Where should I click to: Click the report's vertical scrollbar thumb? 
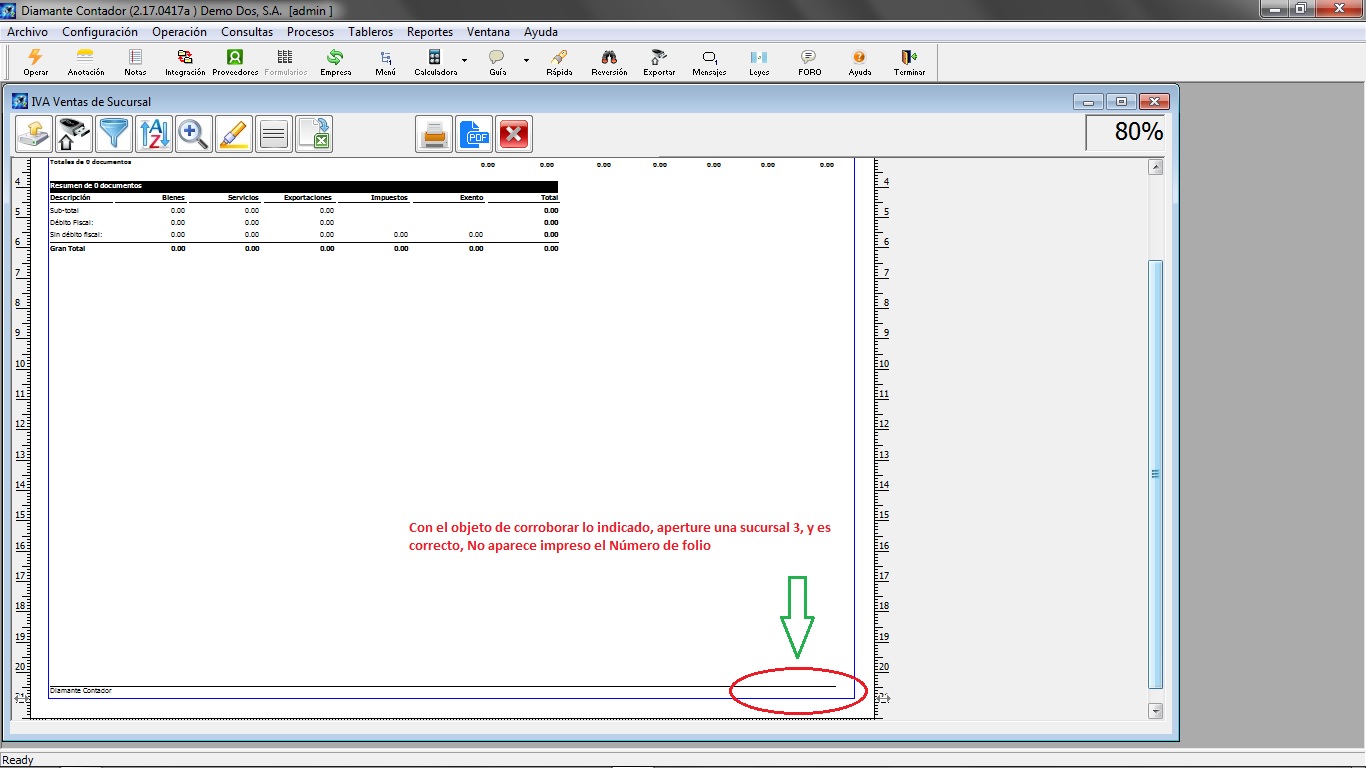point(1156,474)
